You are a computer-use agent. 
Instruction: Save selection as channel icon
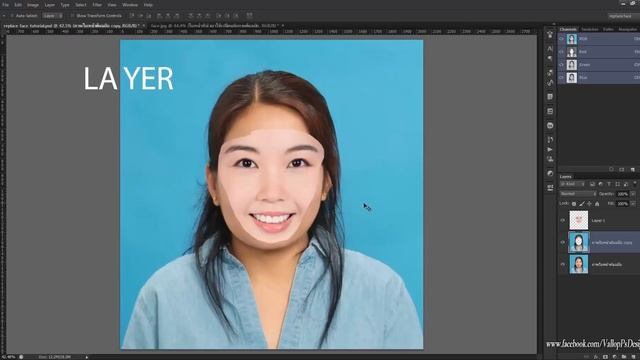pos(622,169)
